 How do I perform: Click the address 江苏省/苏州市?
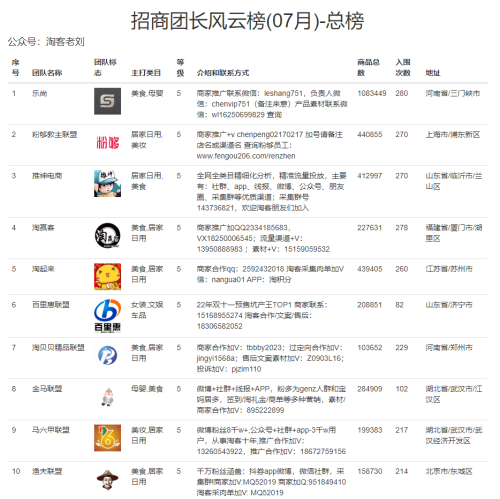(x=449, y=269)
